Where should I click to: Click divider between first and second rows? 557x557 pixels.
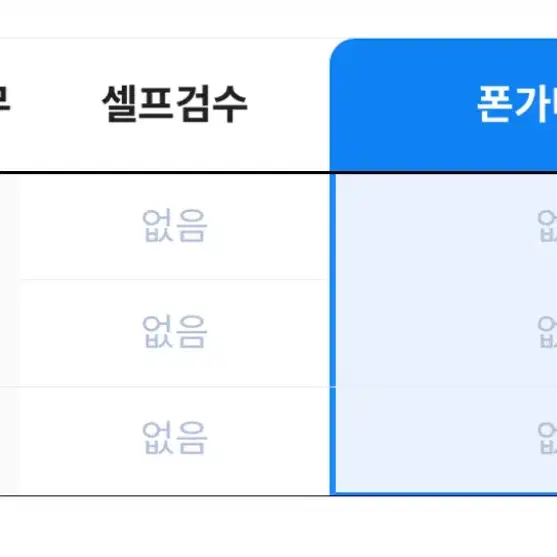[x=174, y=280]
